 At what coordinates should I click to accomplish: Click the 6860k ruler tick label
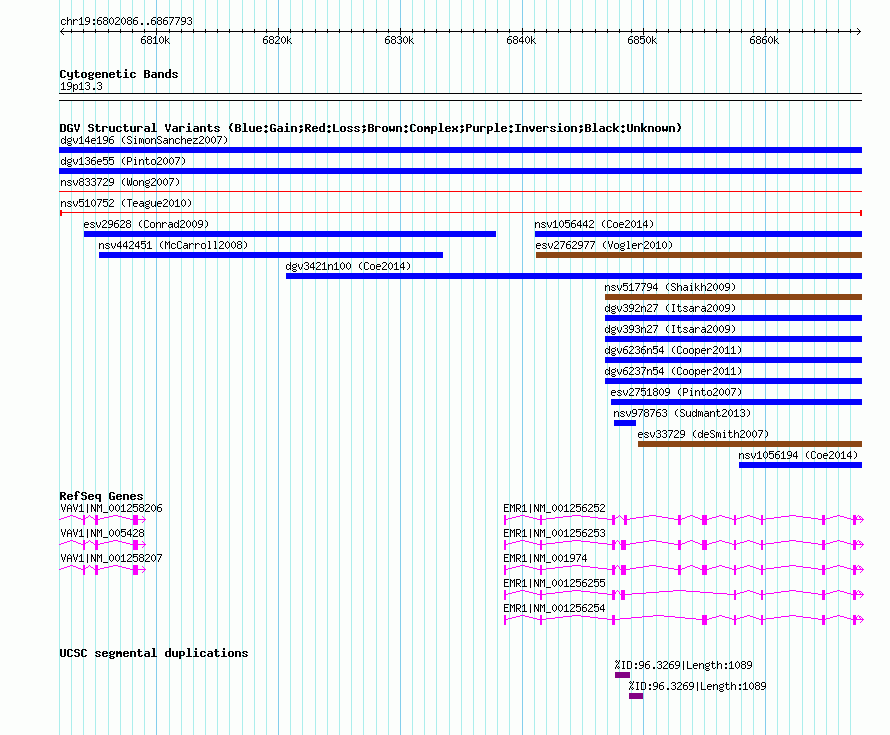pos(764,40)
